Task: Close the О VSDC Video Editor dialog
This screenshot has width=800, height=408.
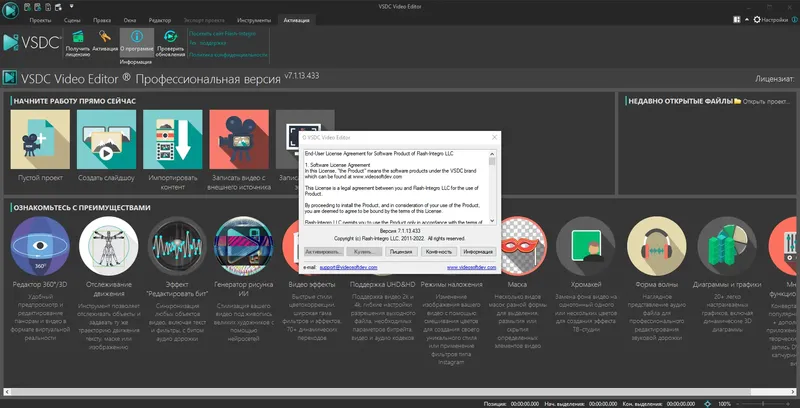Action: click(494, 138)
